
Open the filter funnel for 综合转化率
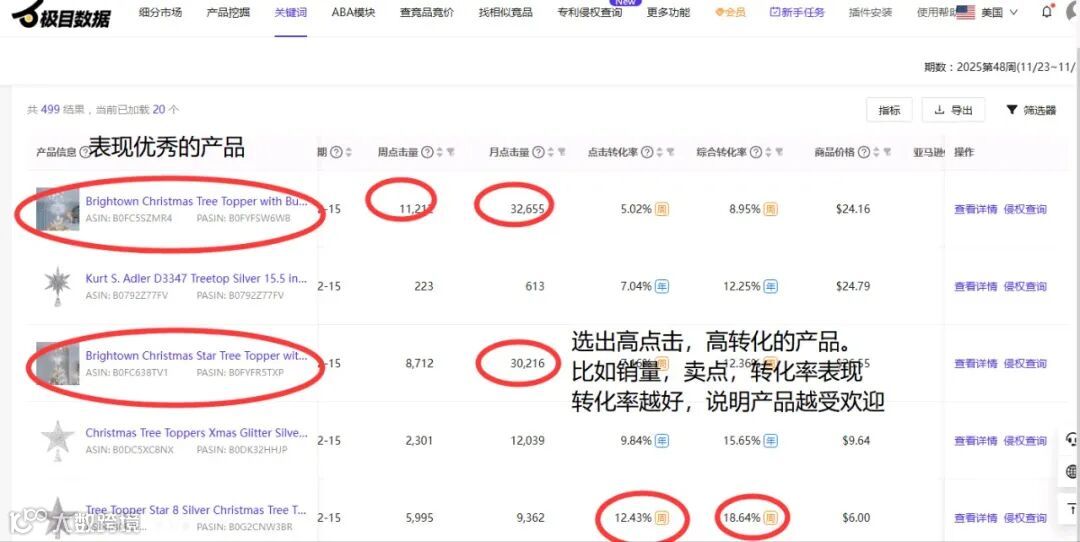(779, 152)
